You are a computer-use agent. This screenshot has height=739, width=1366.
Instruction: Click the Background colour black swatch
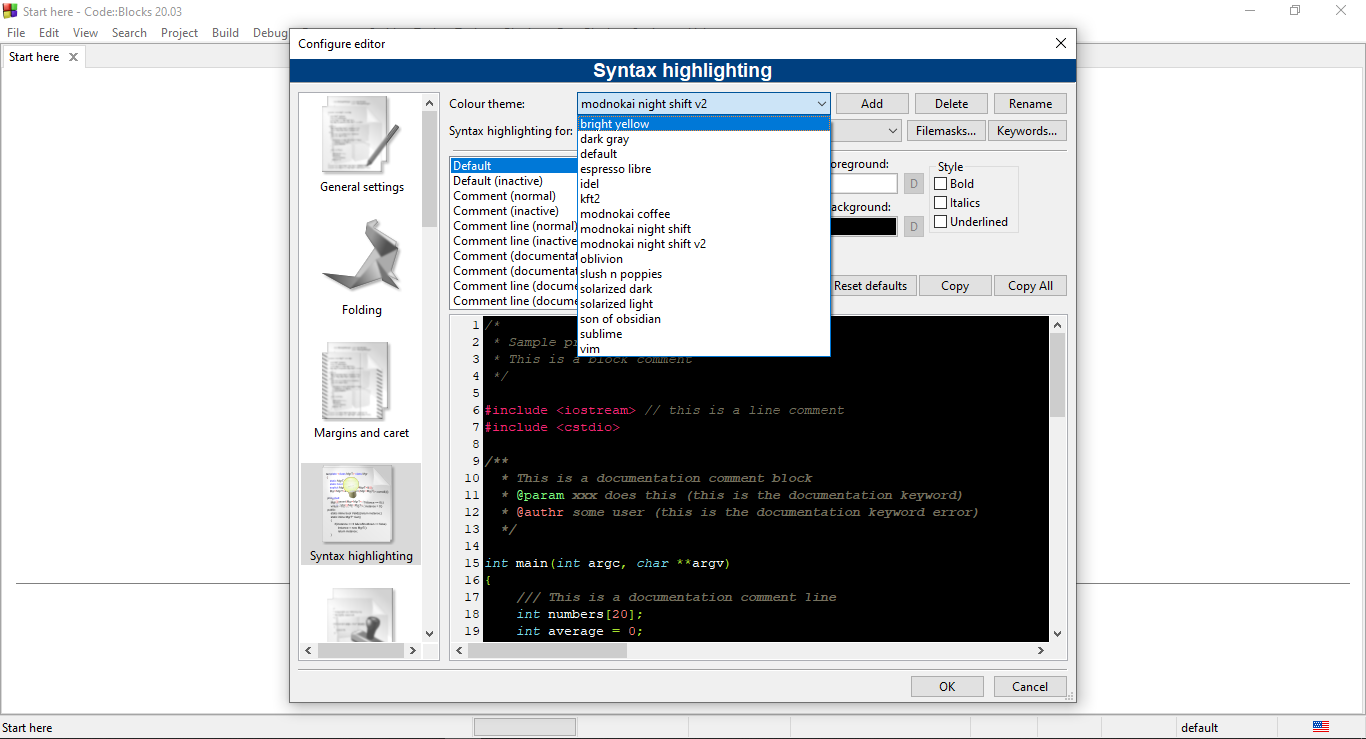(863, 227)
